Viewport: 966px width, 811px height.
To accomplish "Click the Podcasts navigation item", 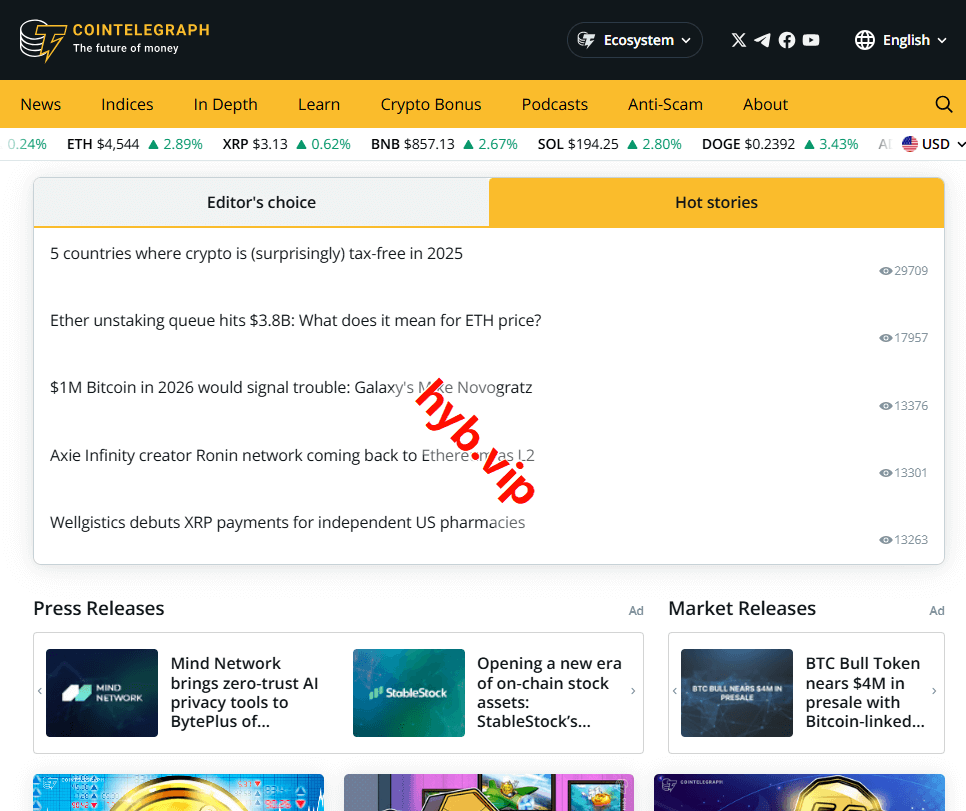I will (x=554, y=104).
